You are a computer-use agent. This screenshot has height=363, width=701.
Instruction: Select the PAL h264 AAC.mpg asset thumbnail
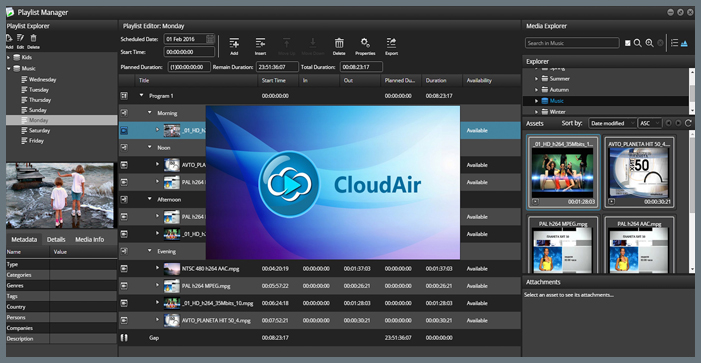tap(639, 245)
